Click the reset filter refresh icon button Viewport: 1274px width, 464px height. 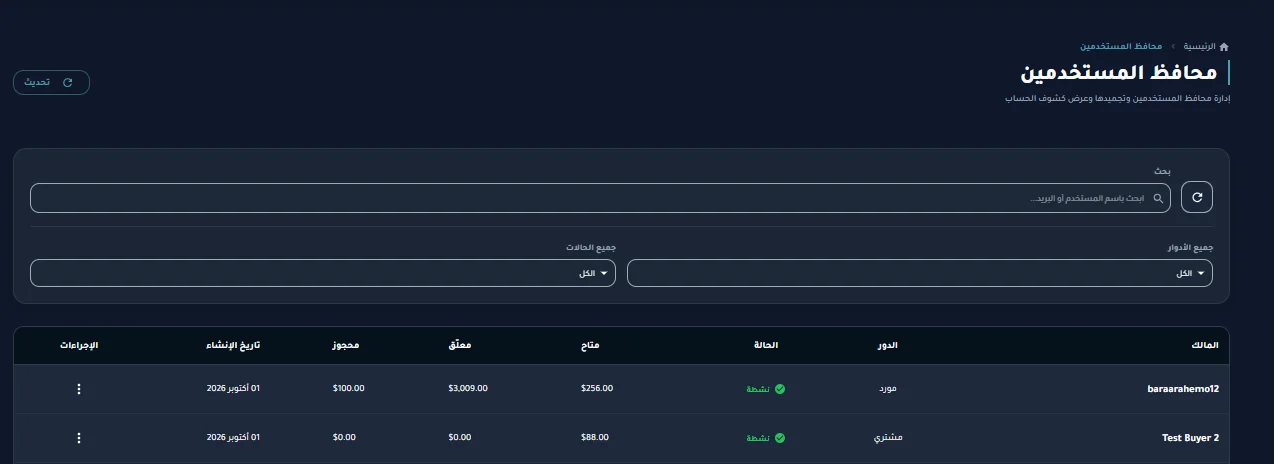[x=1197, y=198]
